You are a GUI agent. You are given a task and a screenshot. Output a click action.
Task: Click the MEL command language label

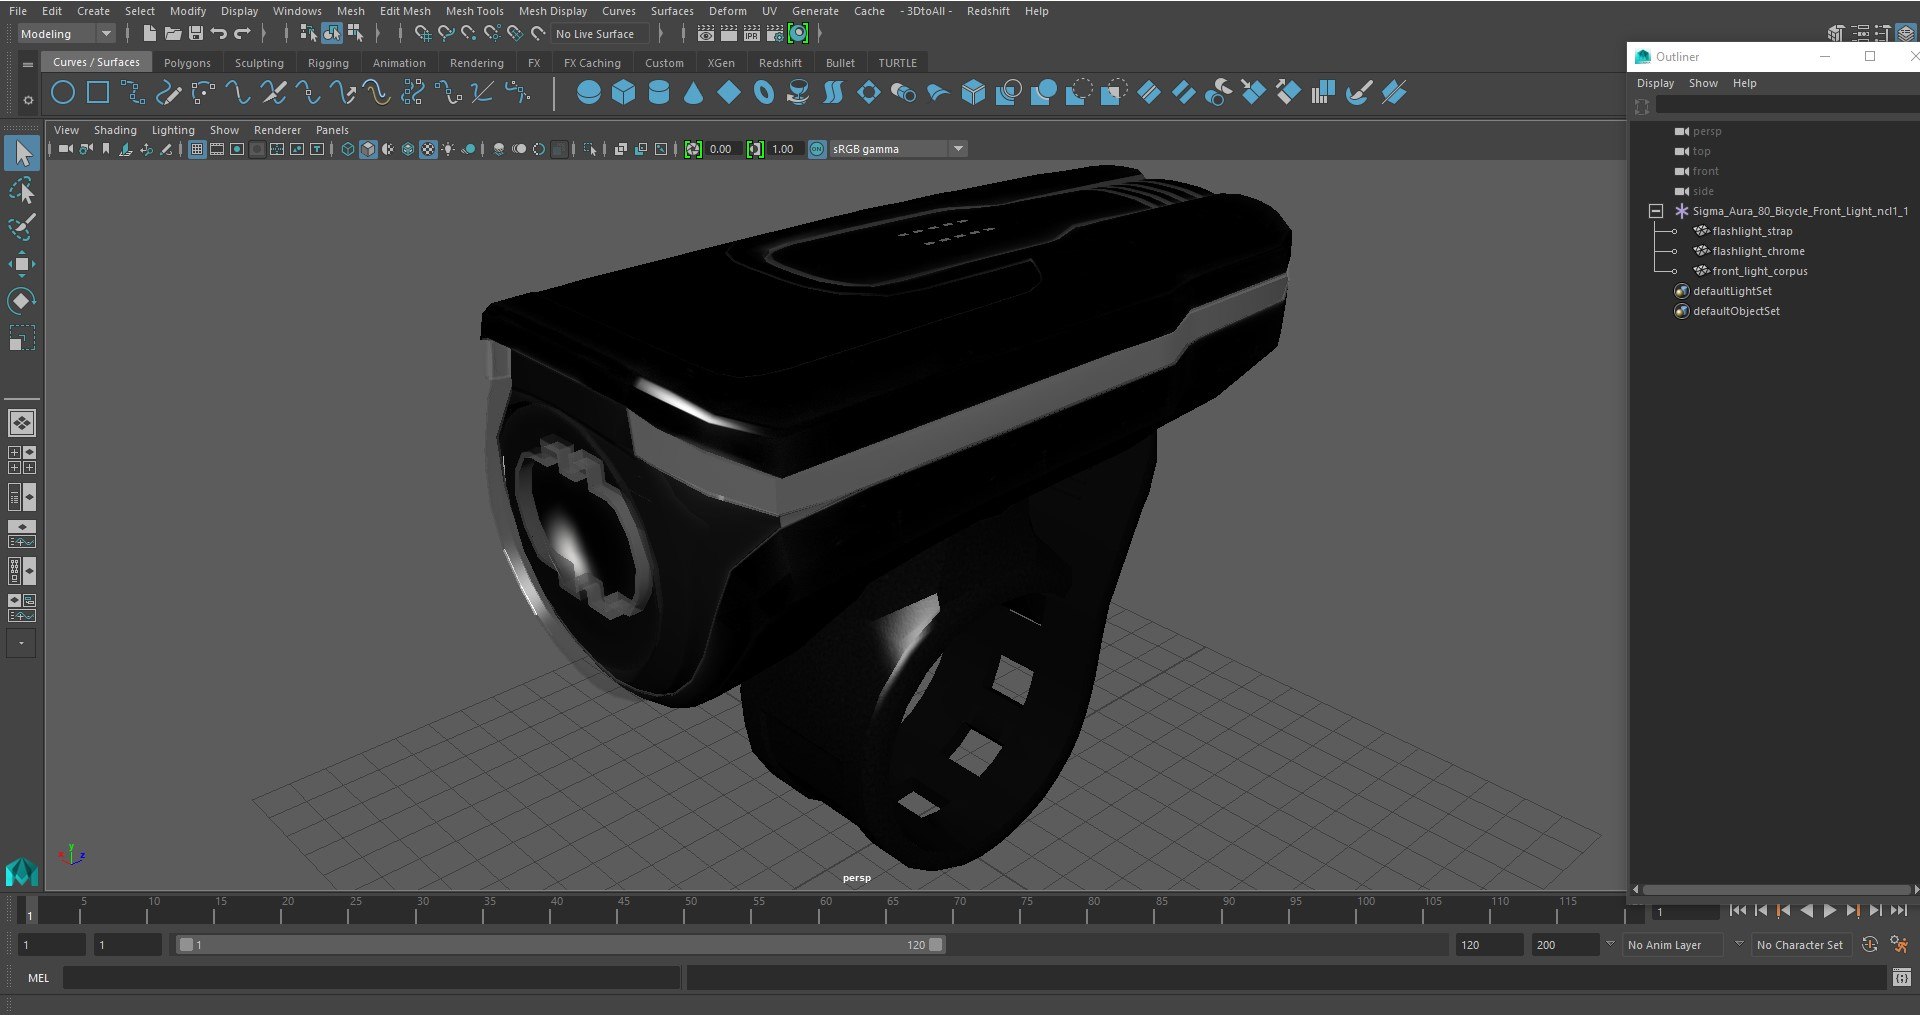point(38,977)
